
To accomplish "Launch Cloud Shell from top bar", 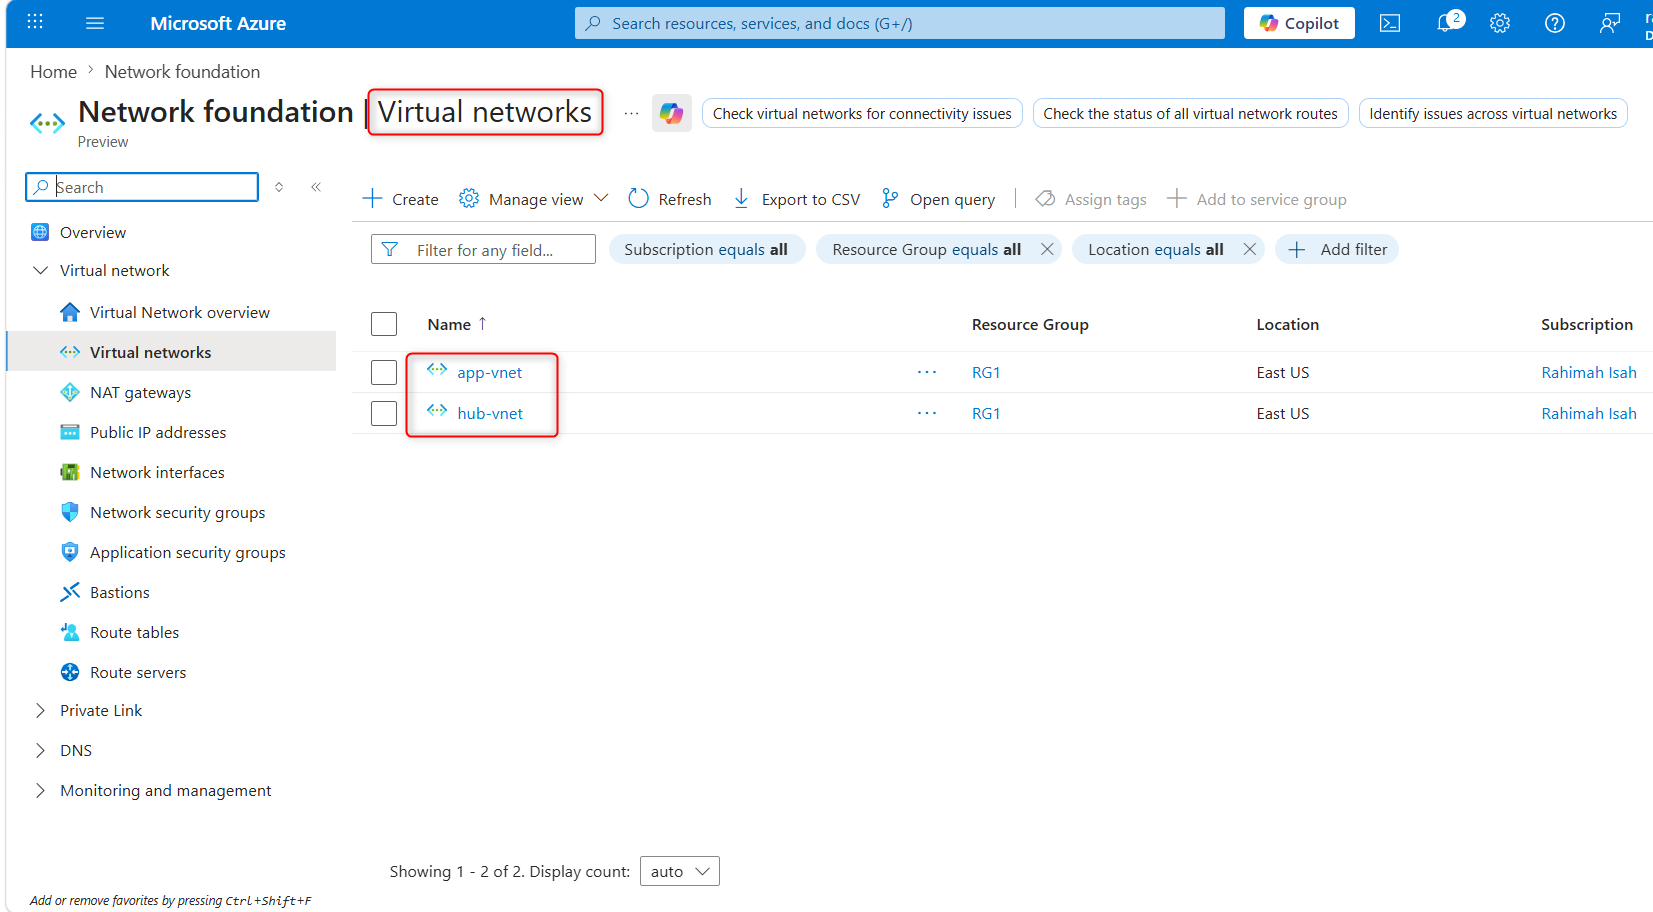I will [x=1390, y=23].
